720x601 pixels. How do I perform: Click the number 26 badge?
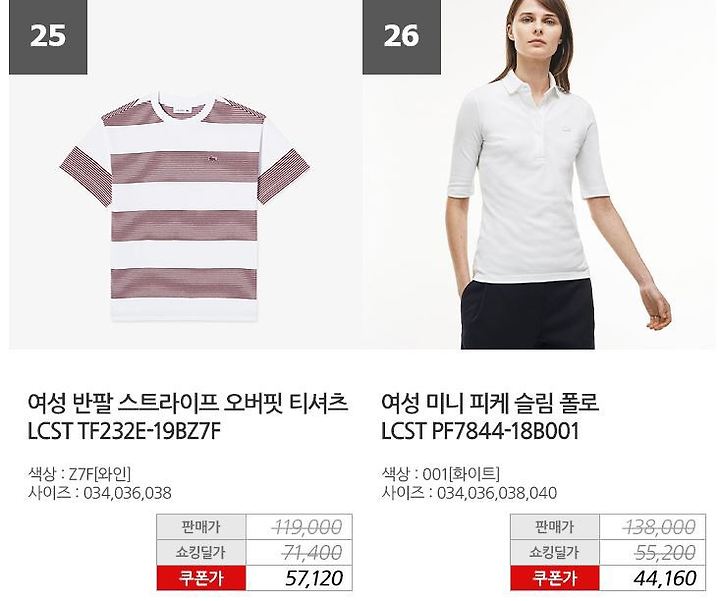401,36
